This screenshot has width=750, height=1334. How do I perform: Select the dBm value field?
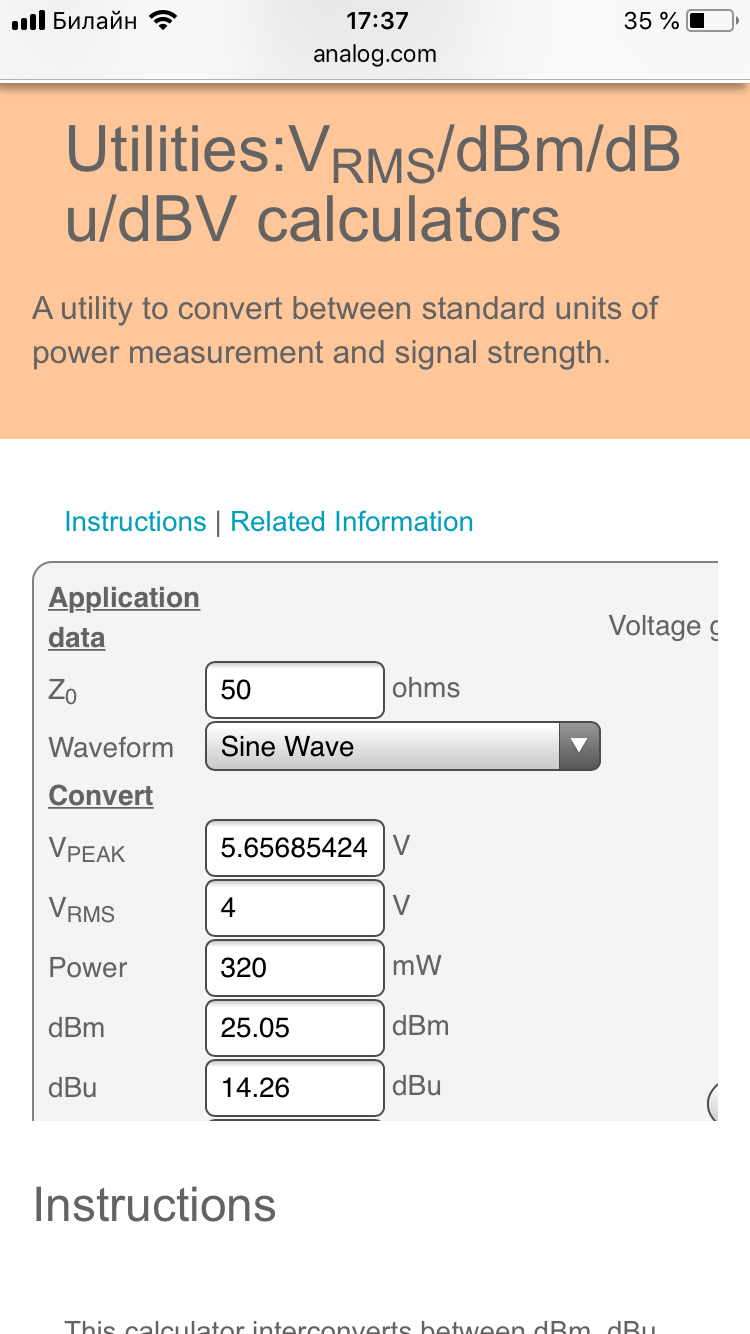pos(294,1028)
